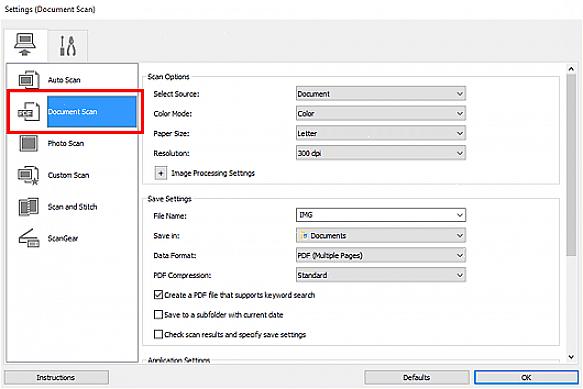Open the Select Source dropdown
The image size is (583, 389).
(381, 94)
